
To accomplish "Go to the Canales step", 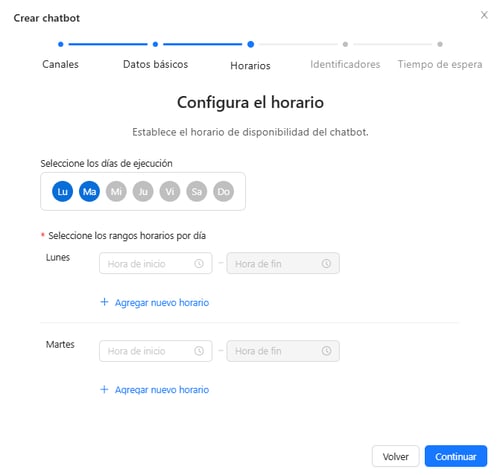I will coord(60,64).
